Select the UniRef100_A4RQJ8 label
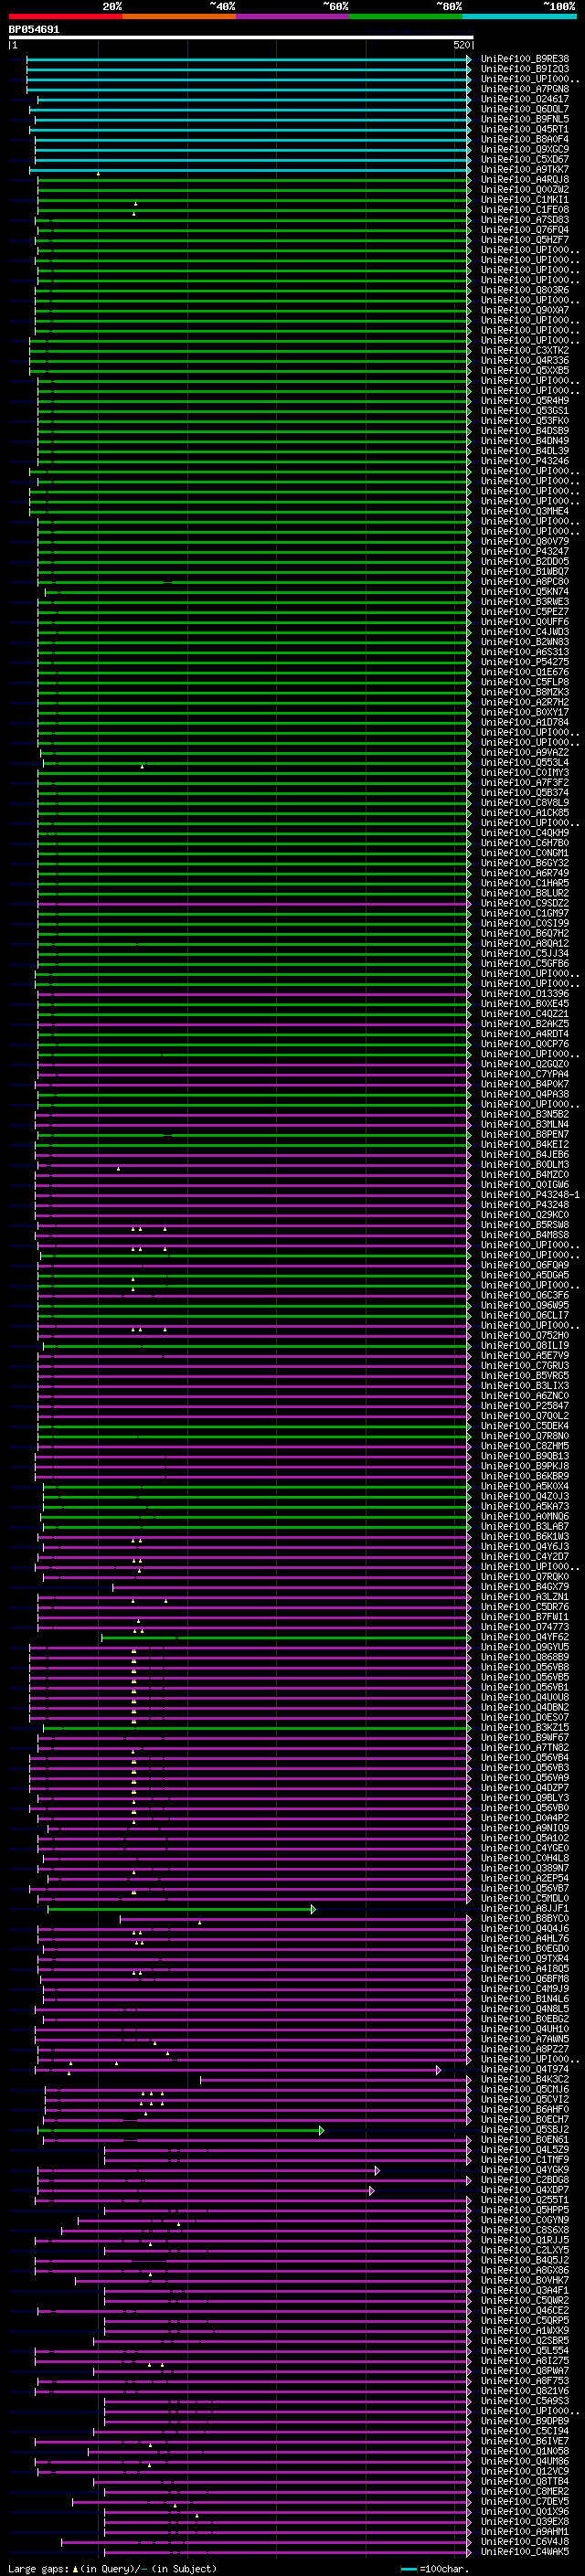Screen dimensions: 585x2576 click(x=525, y=179)
